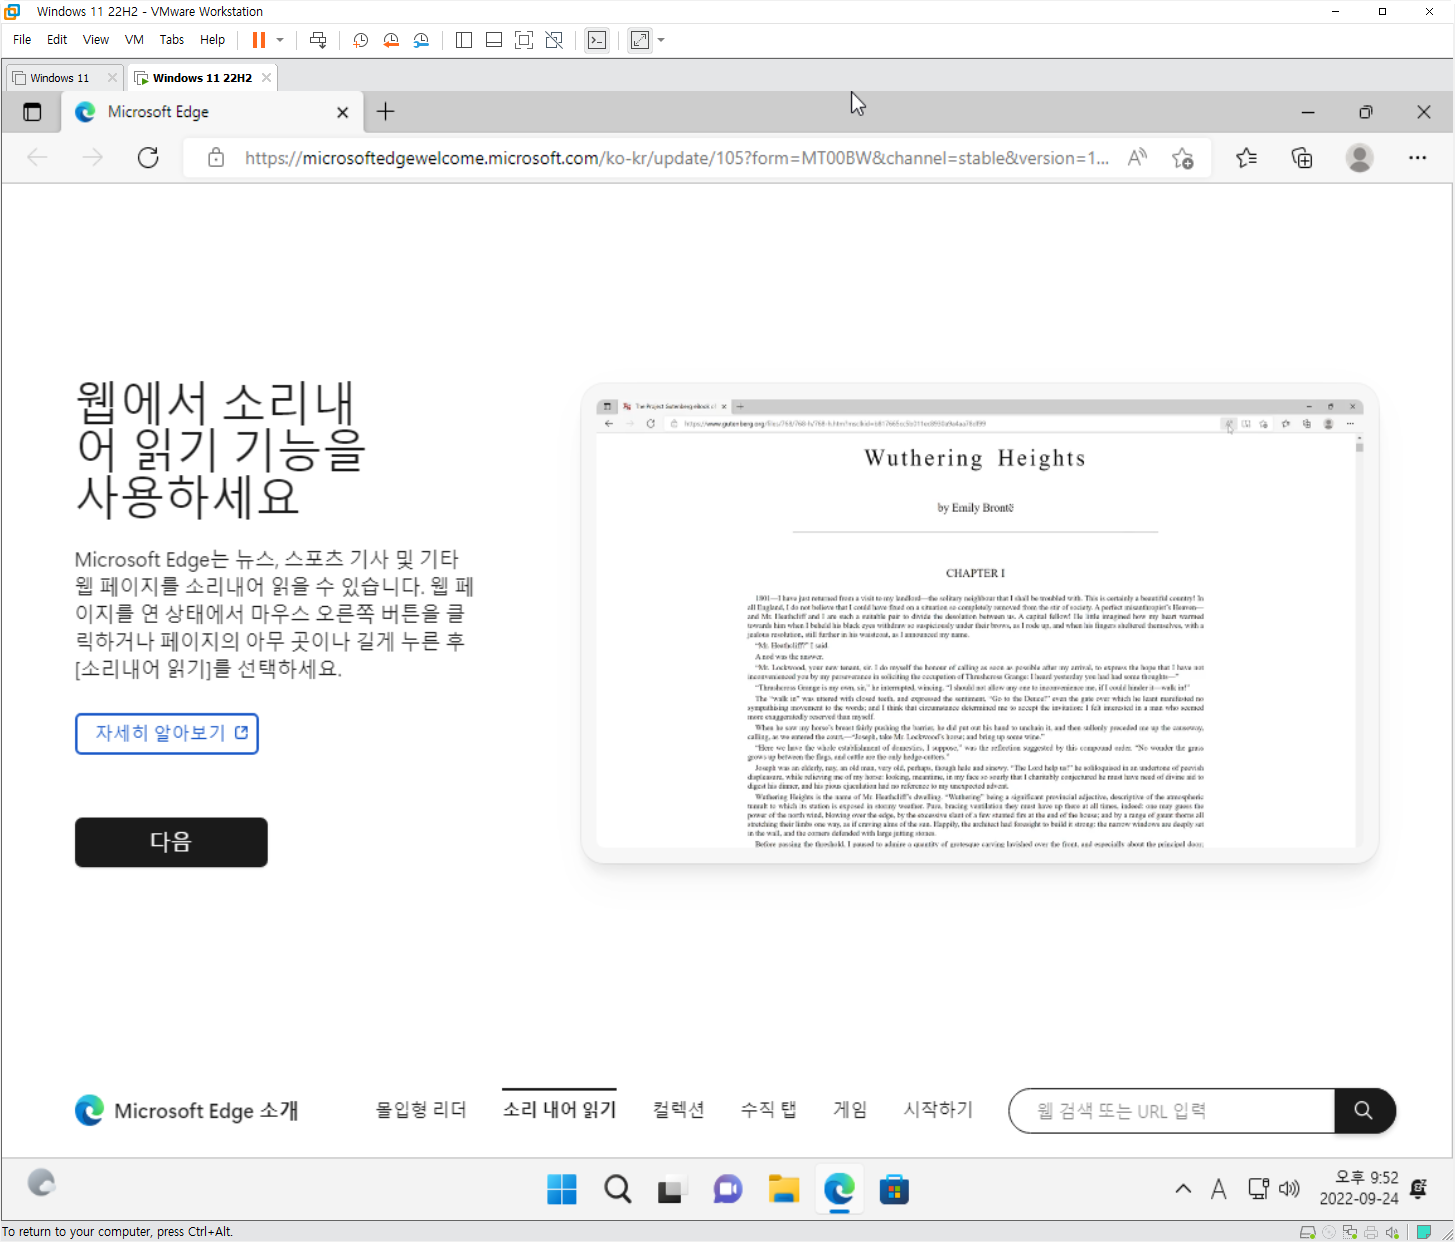
Task: Open the snapshot manager wrench icon
Action: (421, 40)
